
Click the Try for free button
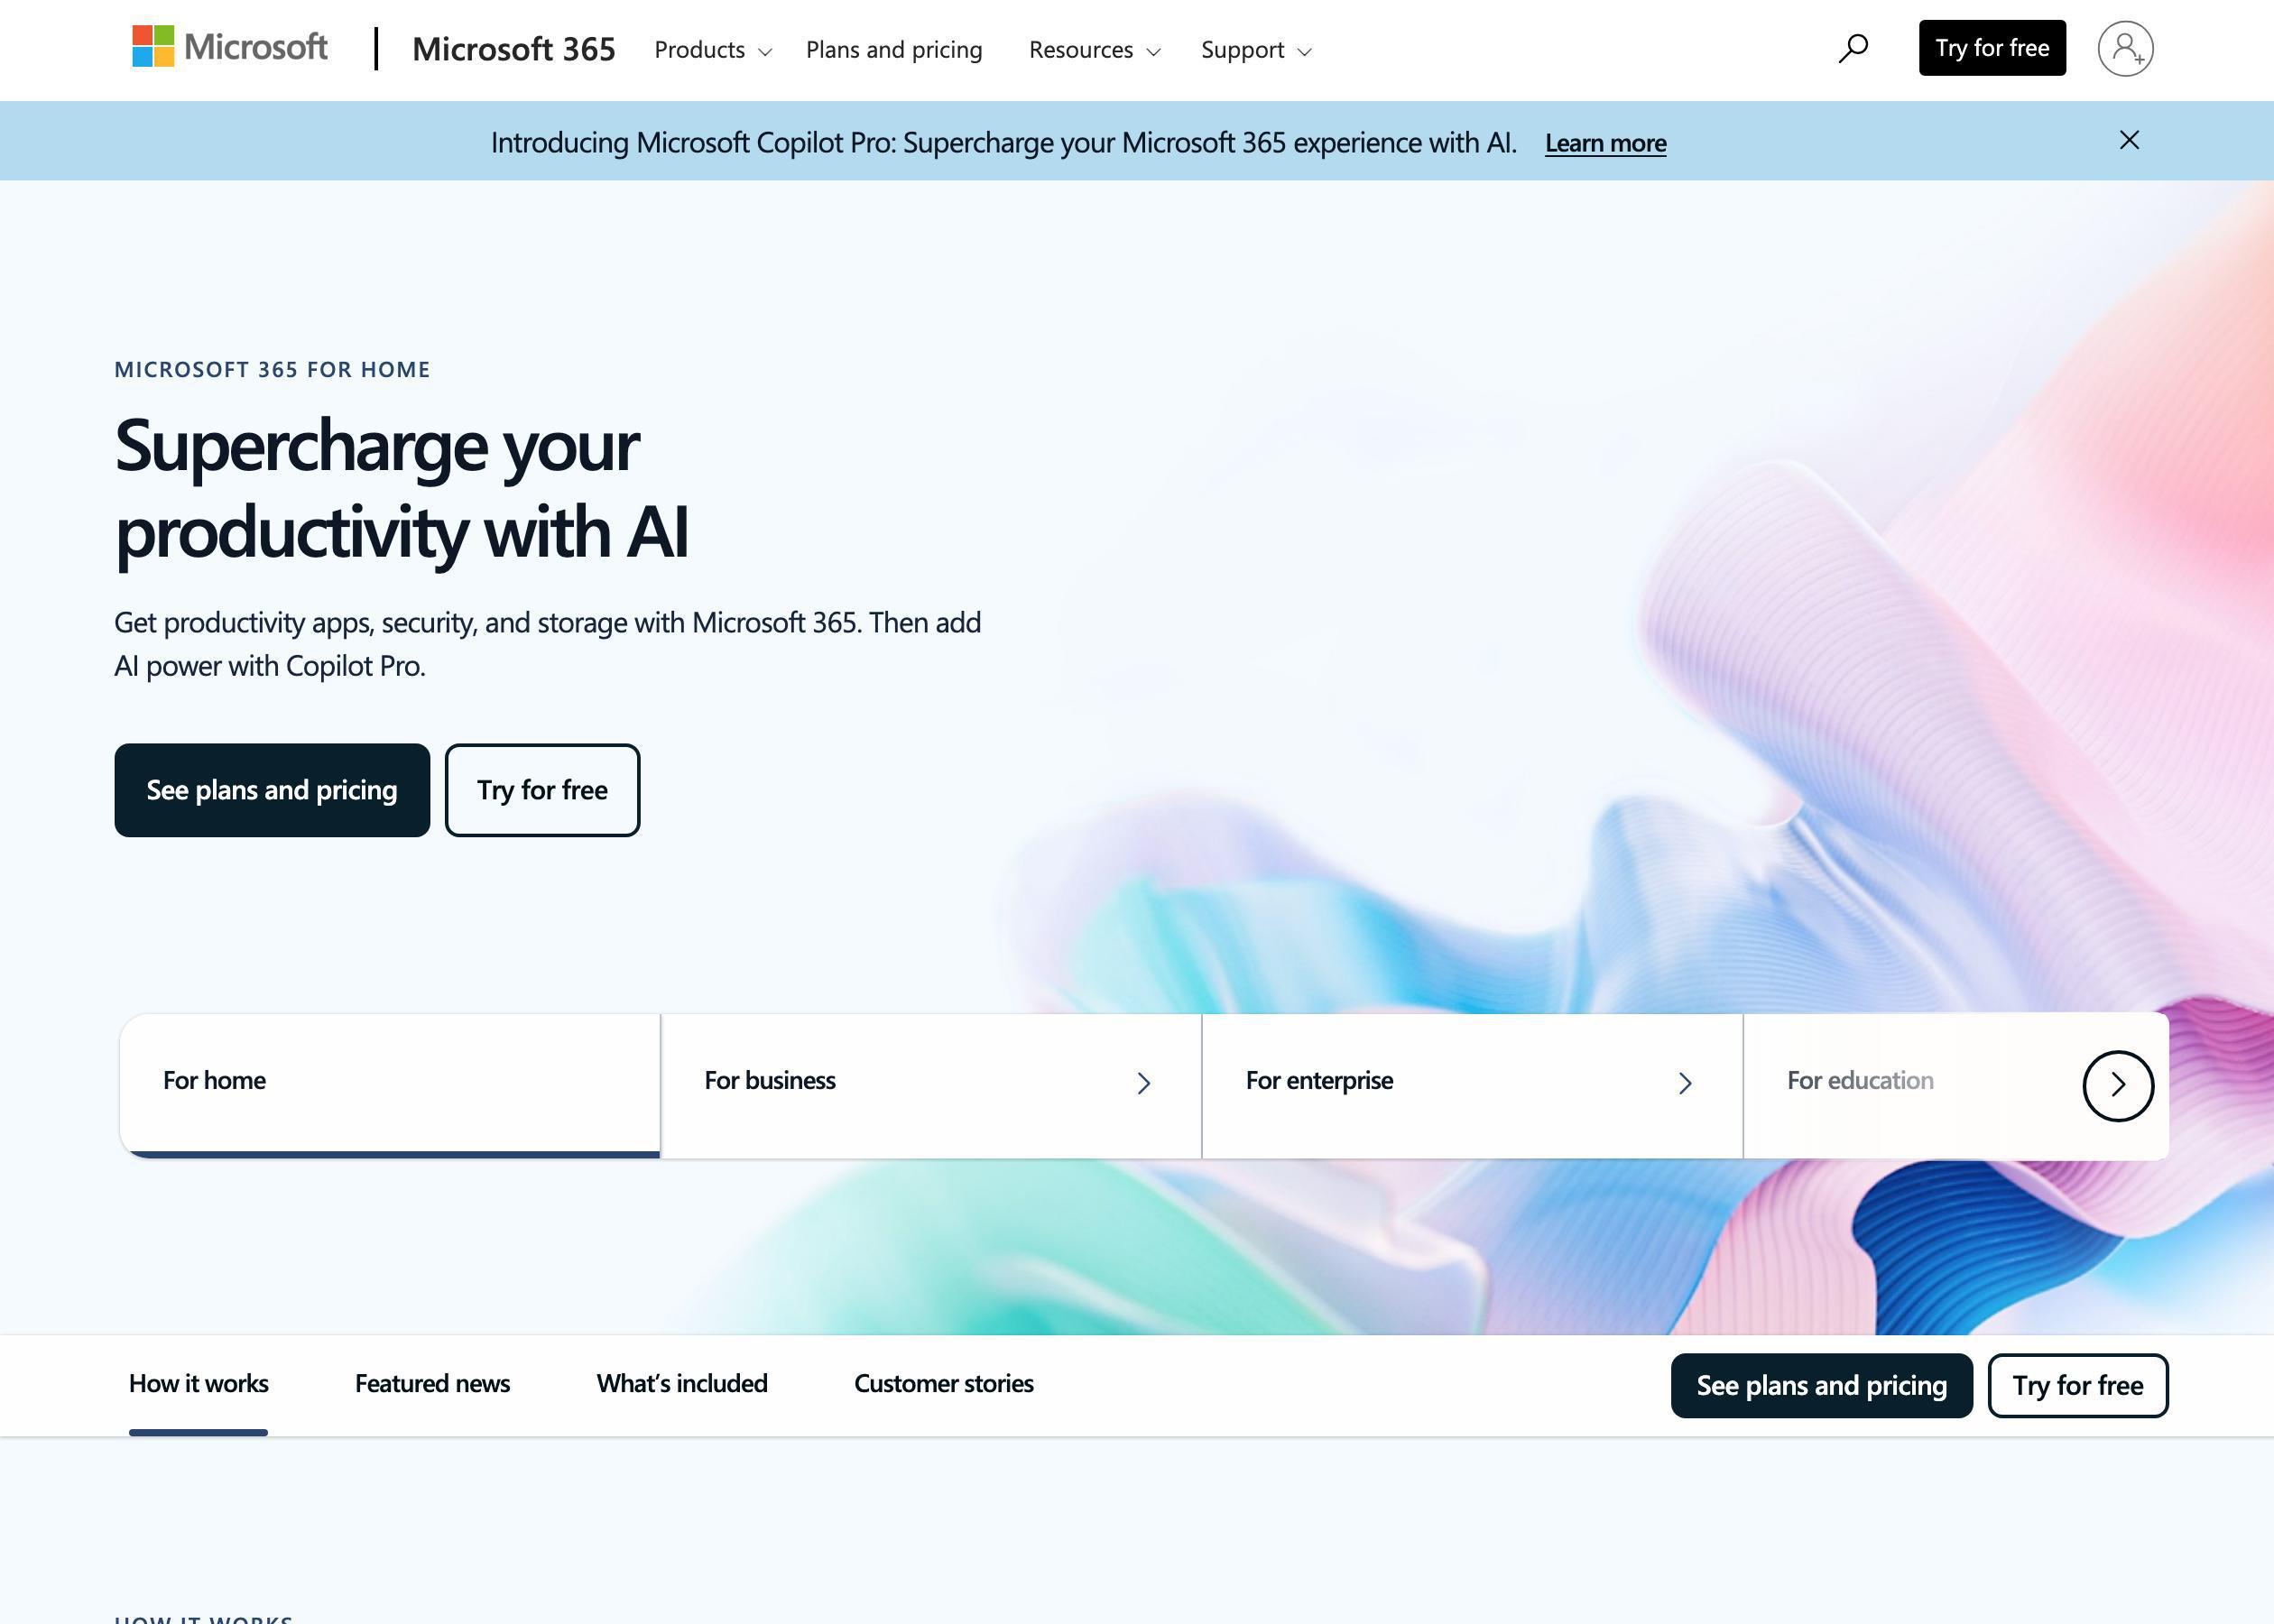coord(1991,48)
